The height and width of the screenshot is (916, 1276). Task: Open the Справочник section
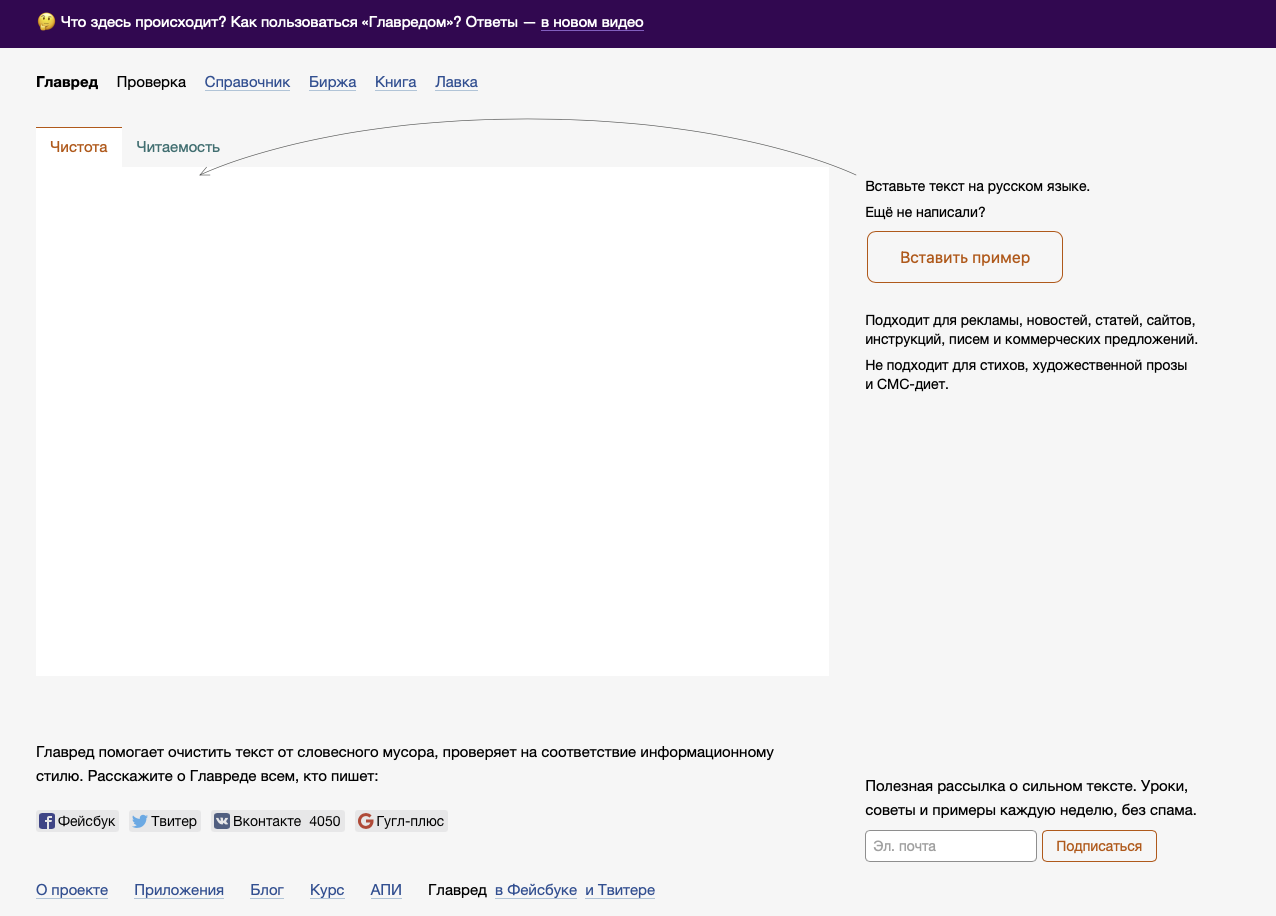(247, 82)
